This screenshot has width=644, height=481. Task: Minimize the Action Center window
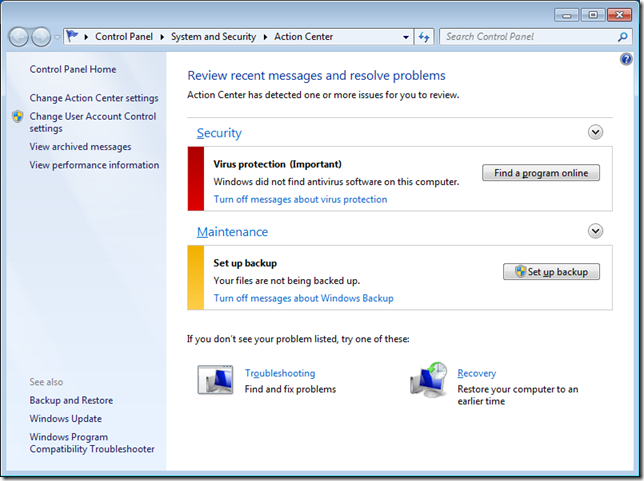point(566,15)
